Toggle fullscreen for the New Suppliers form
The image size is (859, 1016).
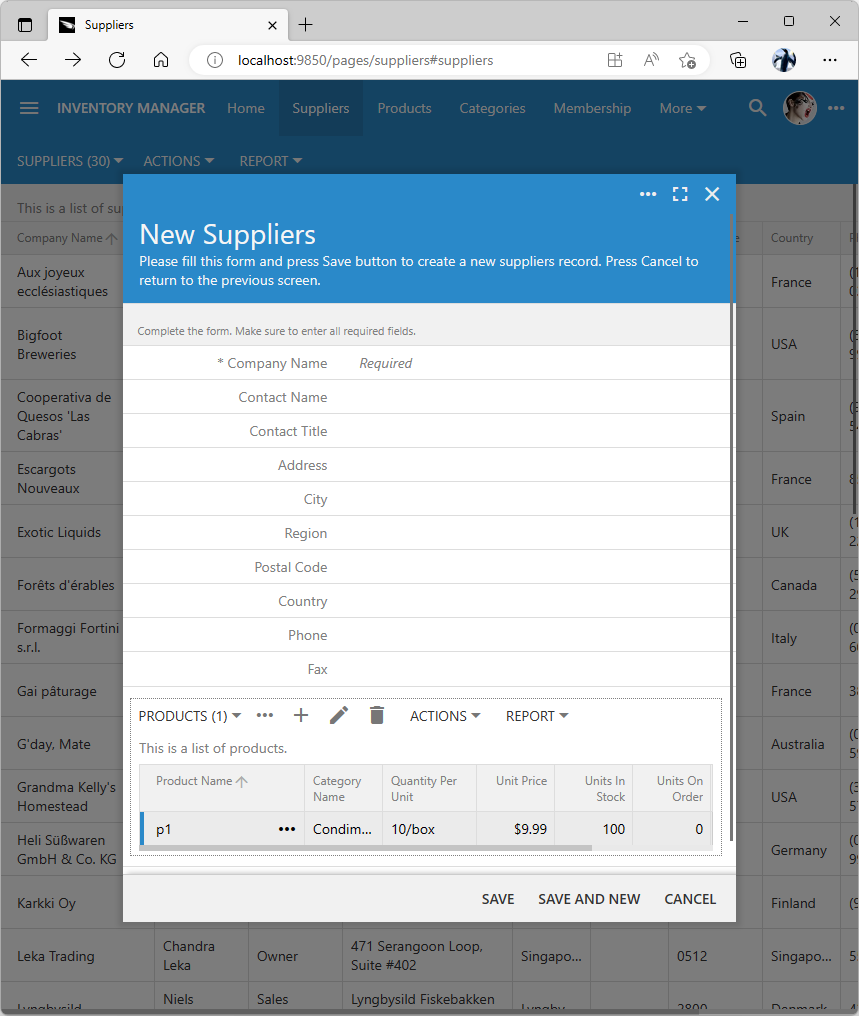(x=680, y=194)
